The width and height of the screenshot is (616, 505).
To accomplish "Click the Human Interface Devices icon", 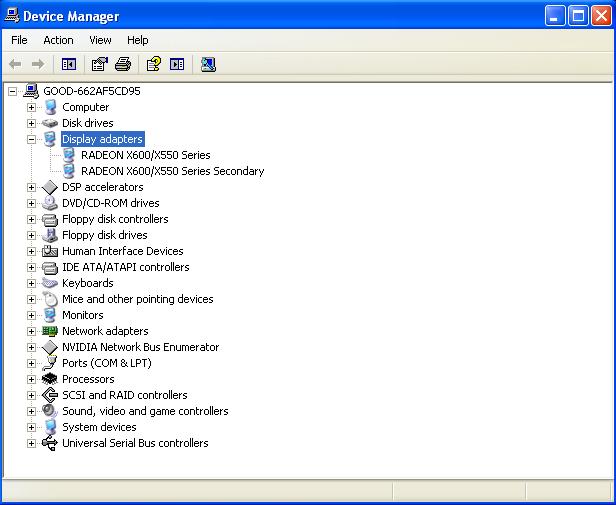I will tap(50, 251).
